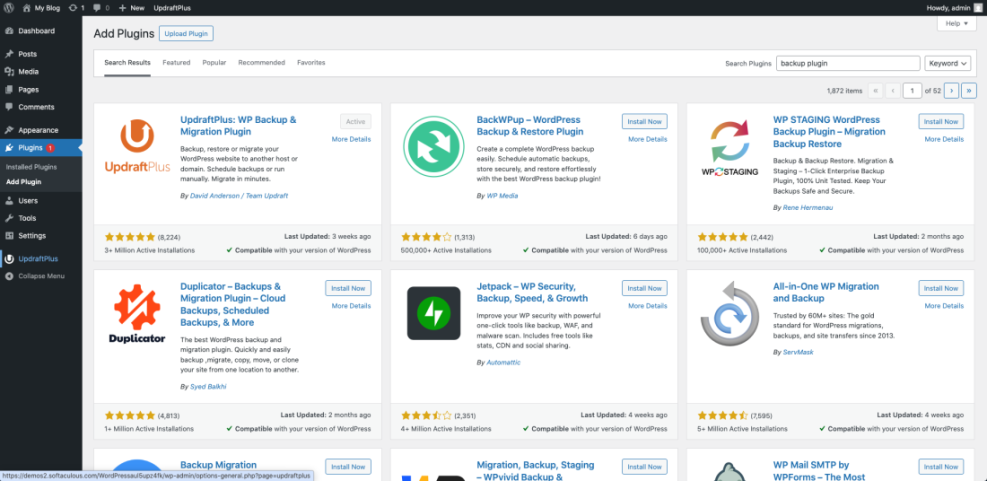Install Jetpack plugin now
The image size is (987, 481).
point(645,288)
